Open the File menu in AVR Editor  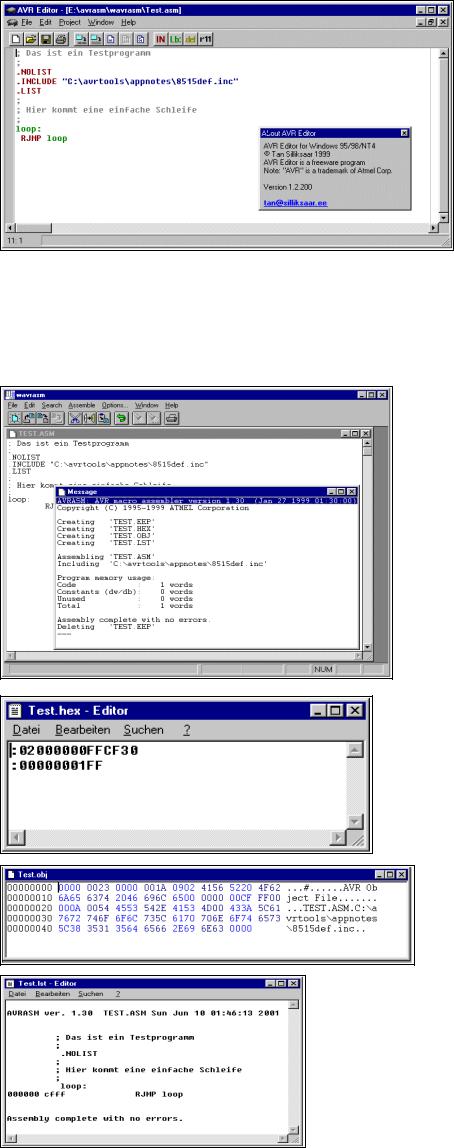point(26,23)
